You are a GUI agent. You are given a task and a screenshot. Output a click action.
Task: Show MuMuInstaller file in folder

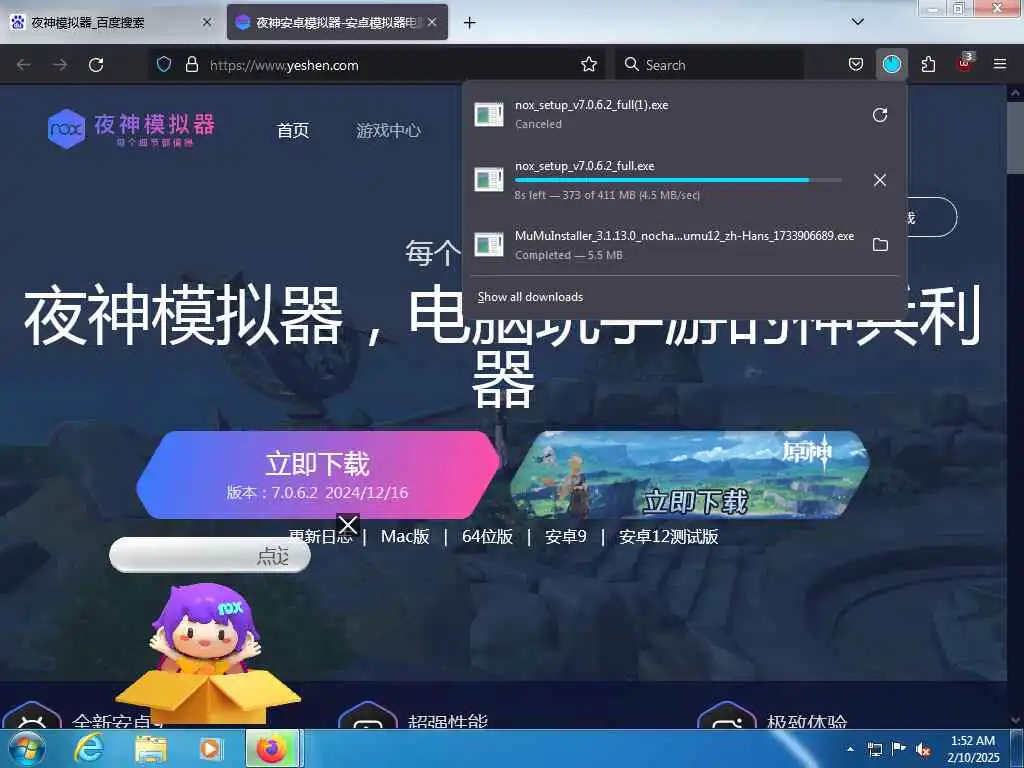tap(880, 245)
